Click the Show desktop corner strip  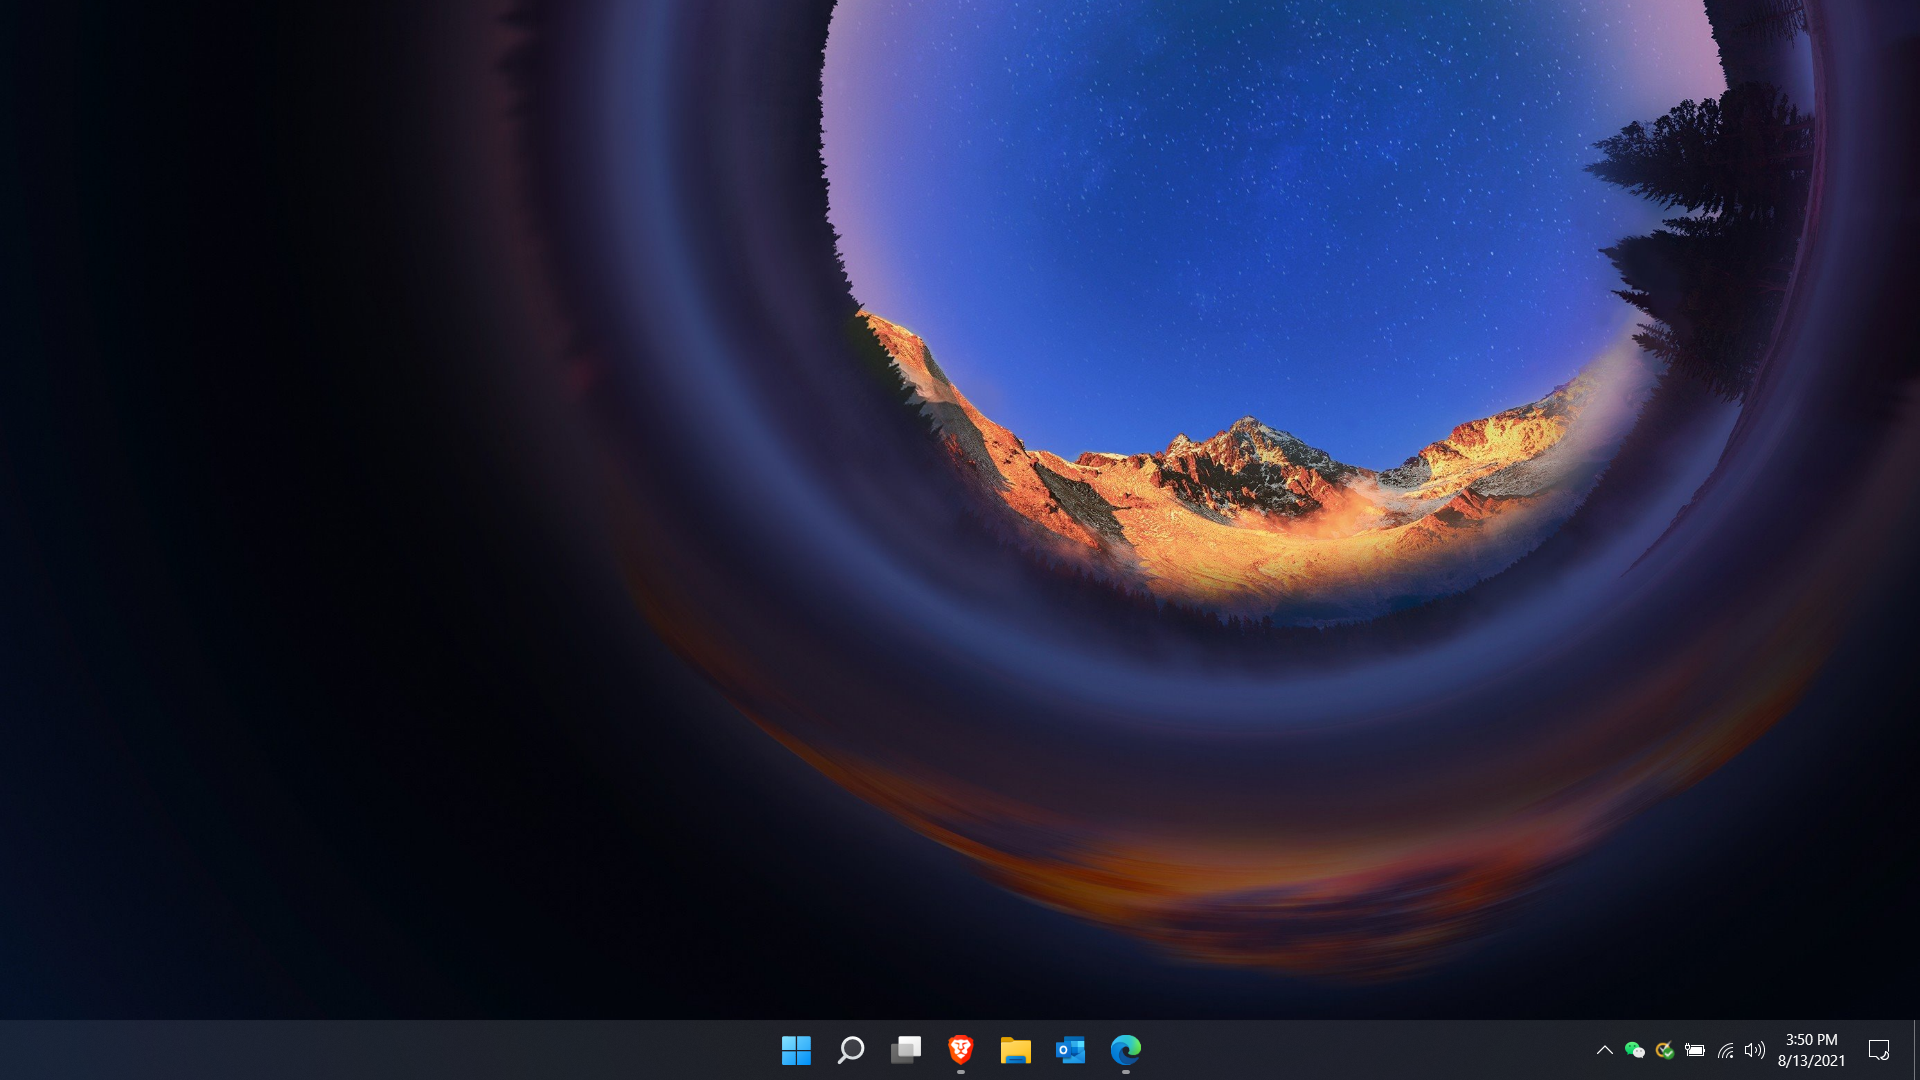tap(1916, 1050)
